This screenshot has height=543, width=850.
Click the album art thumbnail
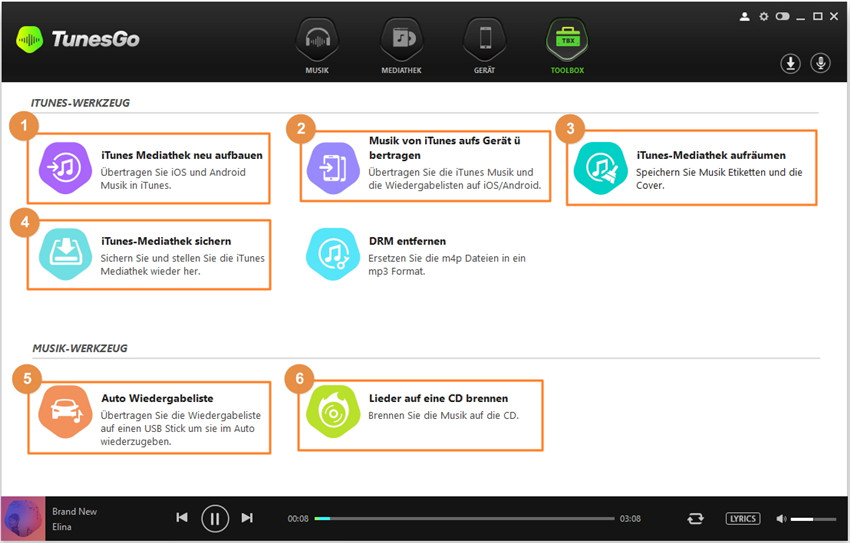click(23, 519)
